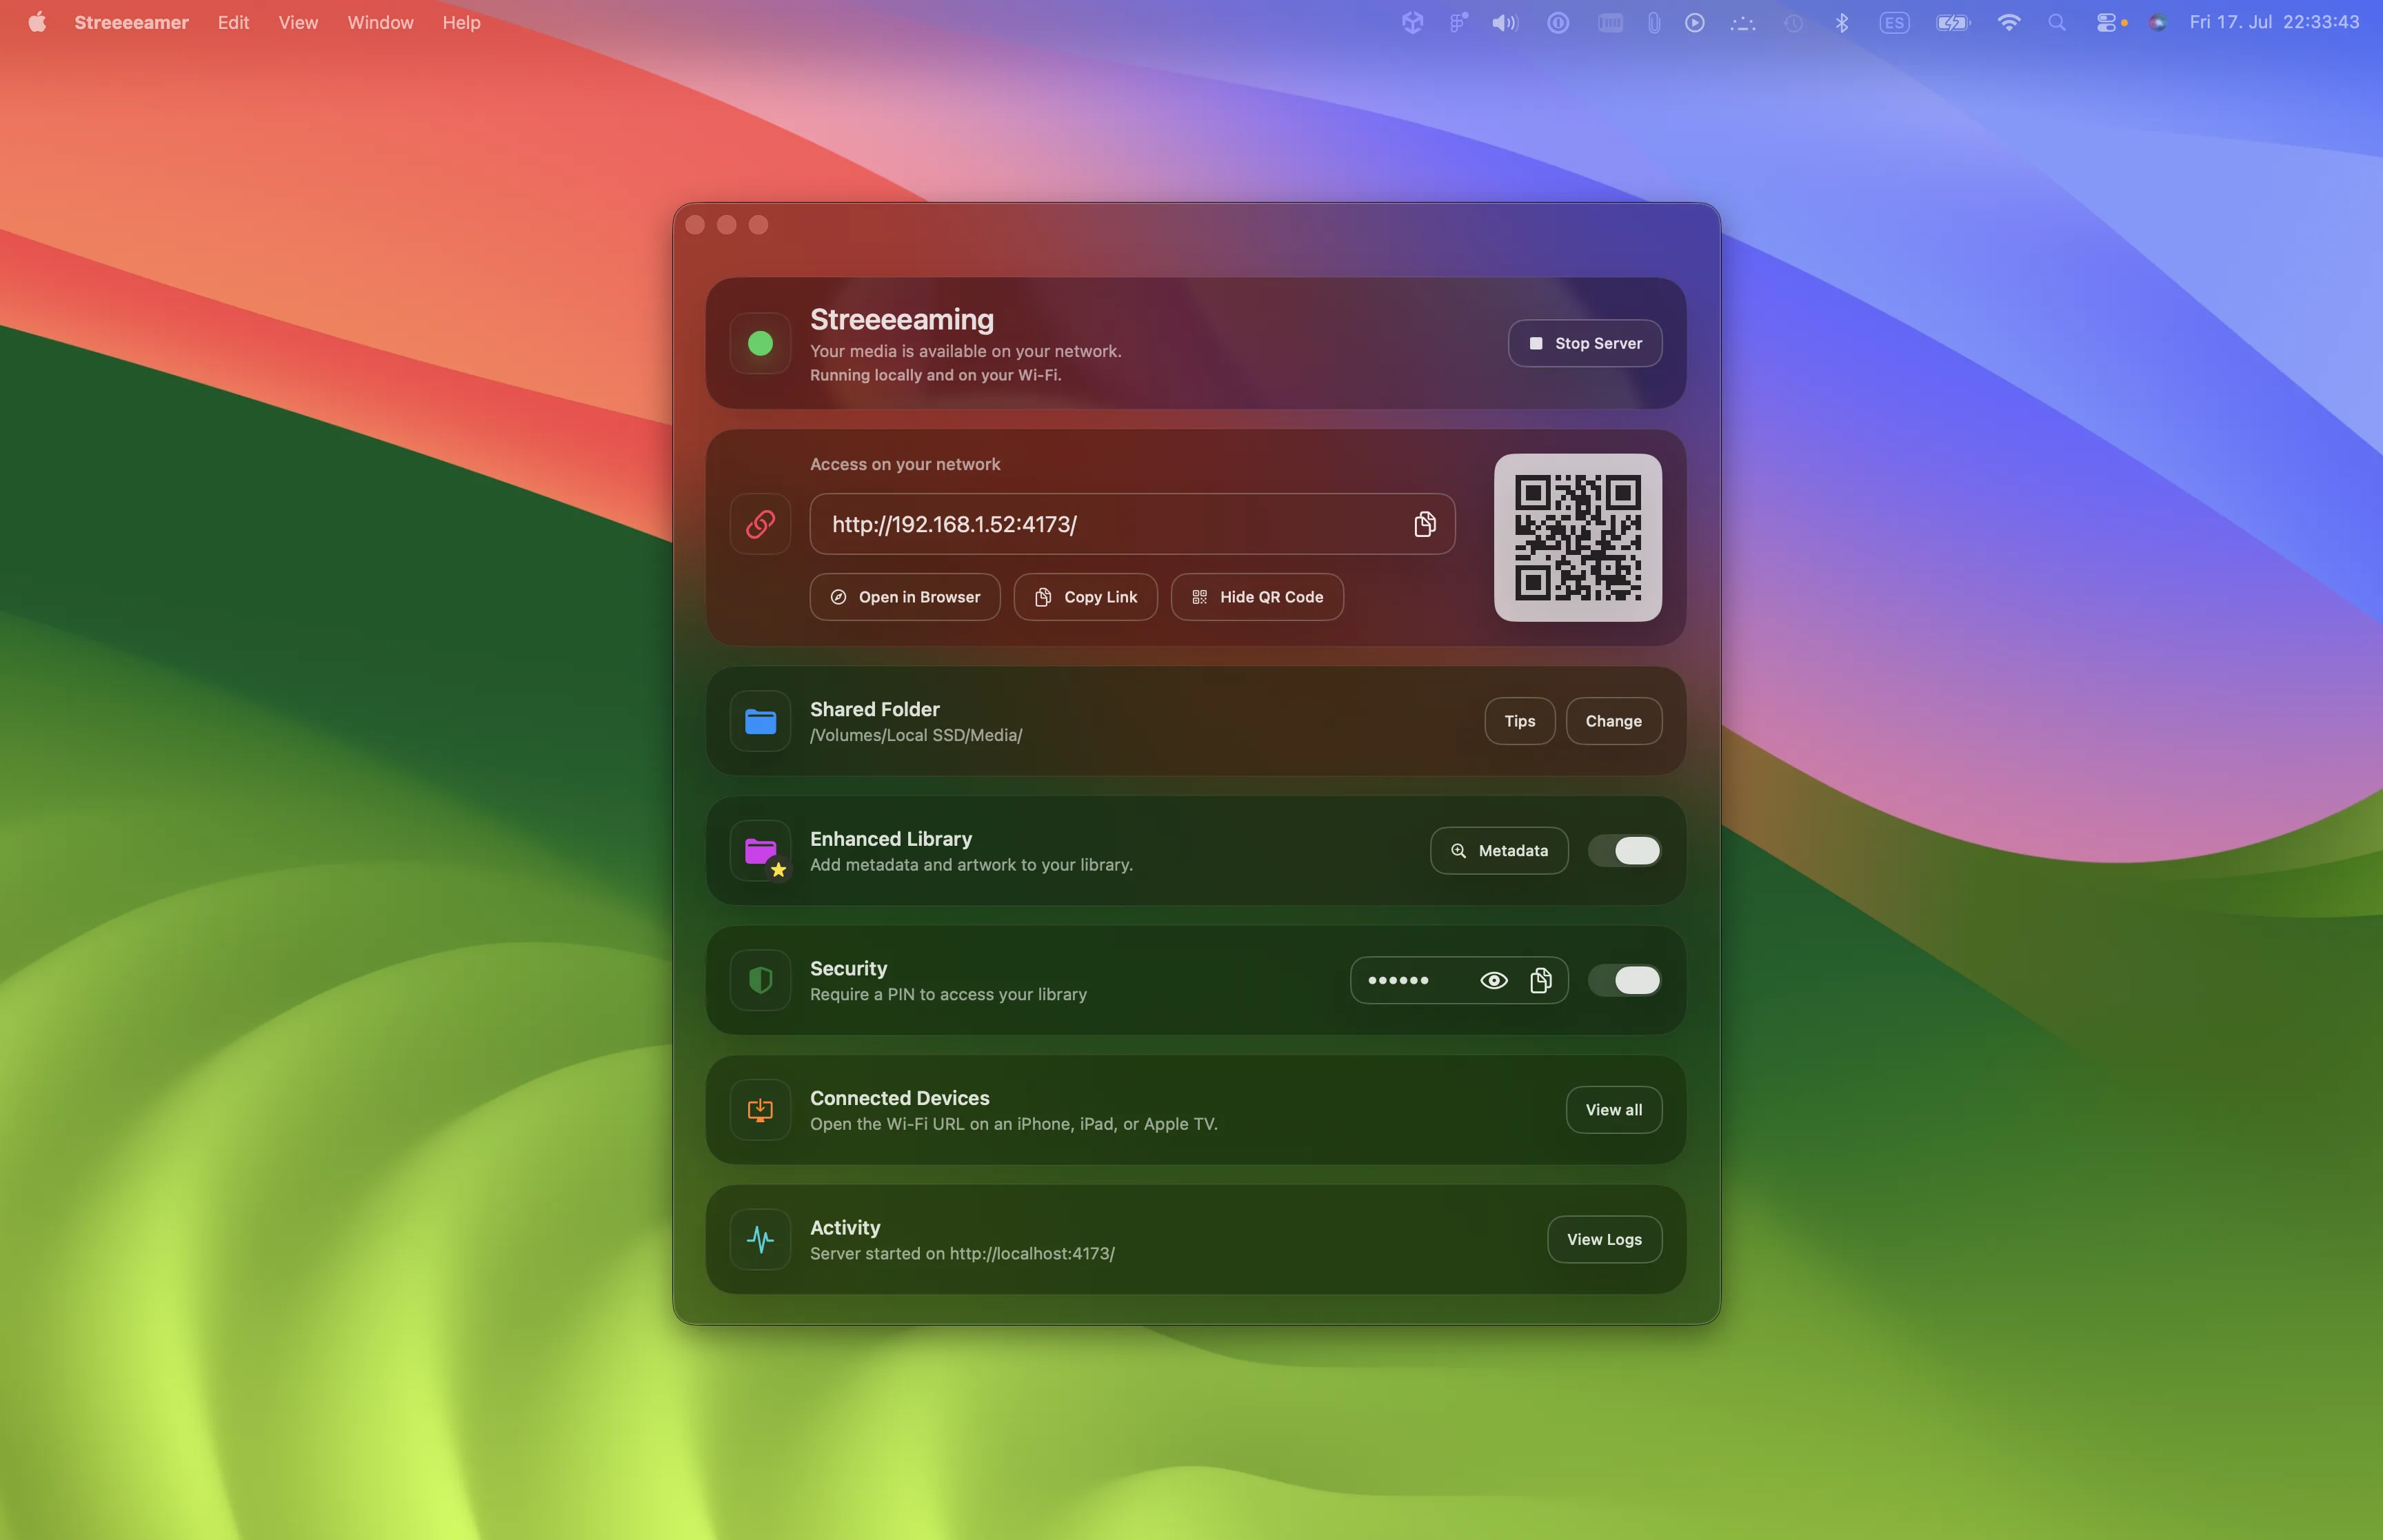The width and height of the screenshot is (2383, 1540).
Task: Click the Connected Devices download icon
Action: click(760, 1110)
